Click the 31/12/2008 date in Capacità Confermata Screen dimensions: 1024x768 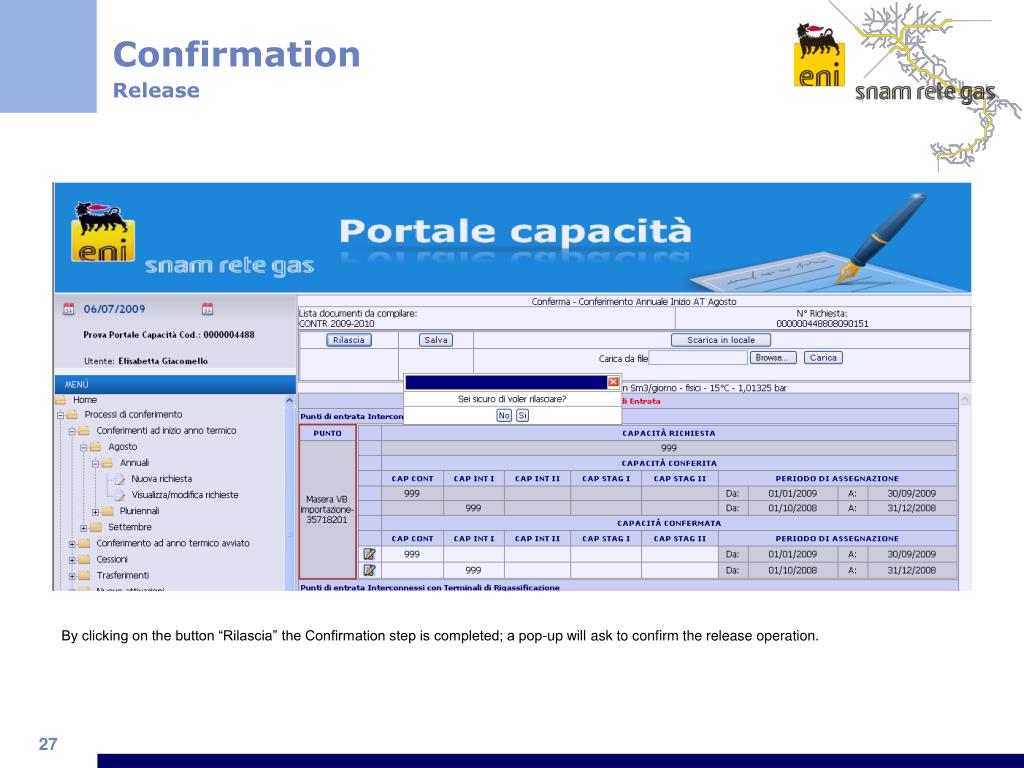pos(912,570)
